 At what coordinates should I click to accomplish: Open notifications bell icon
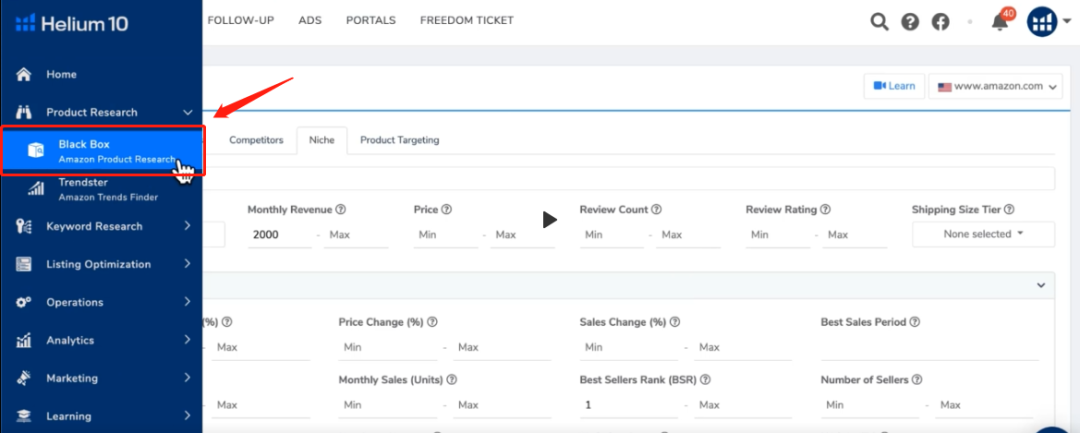point(1000,22)
